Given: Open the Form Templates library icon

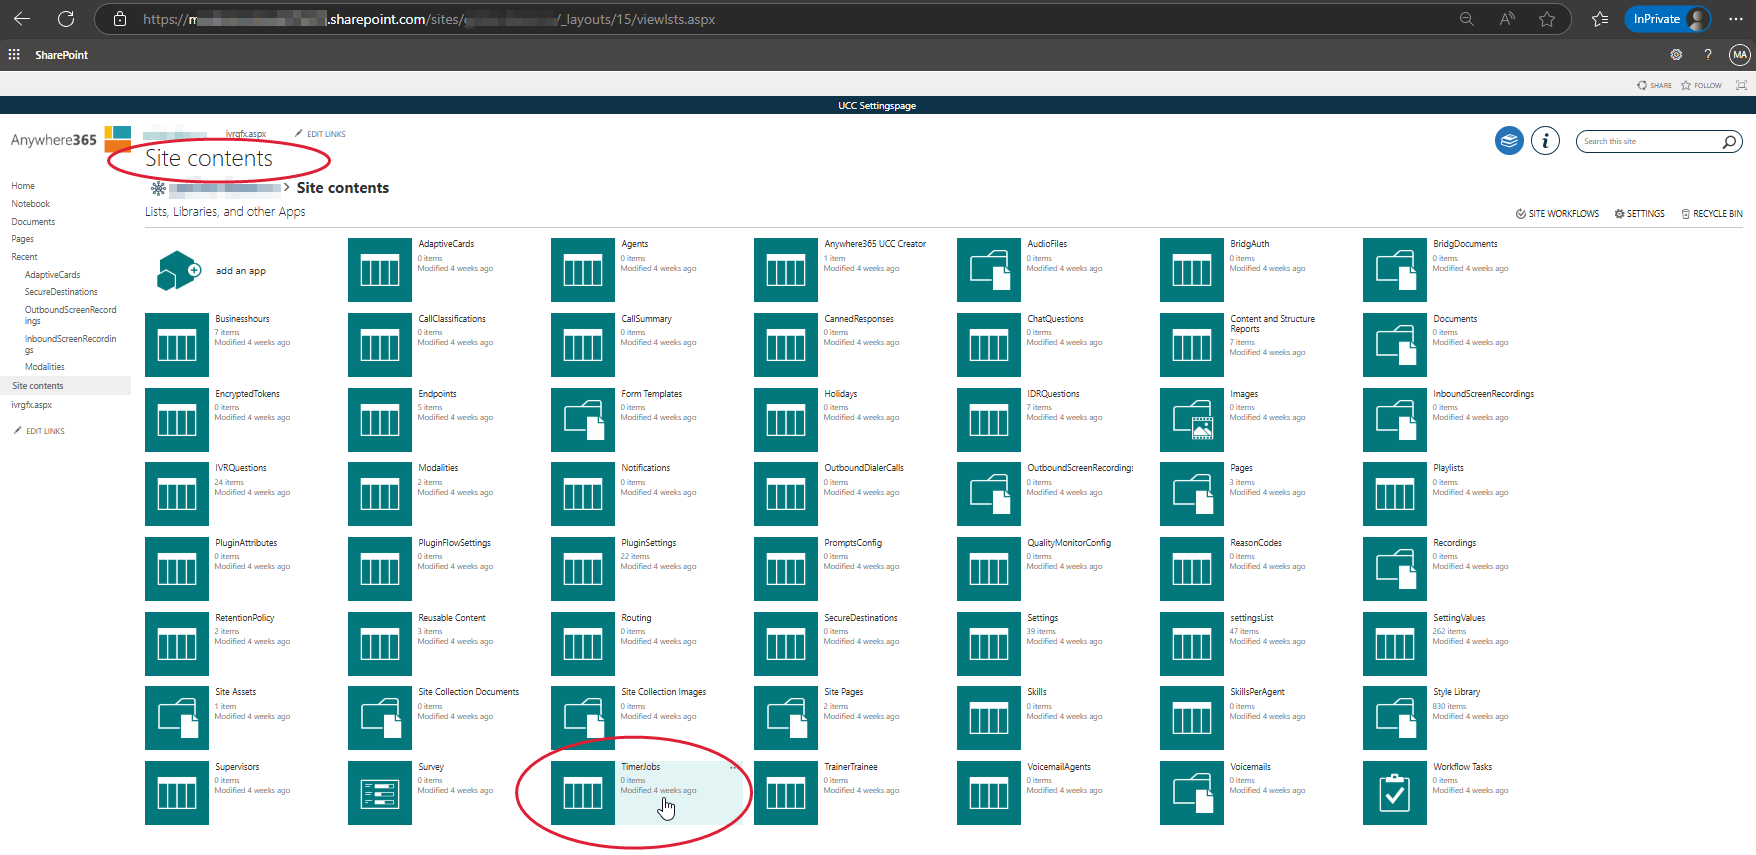Looking at the screenshot, I should tap(583, 420).
